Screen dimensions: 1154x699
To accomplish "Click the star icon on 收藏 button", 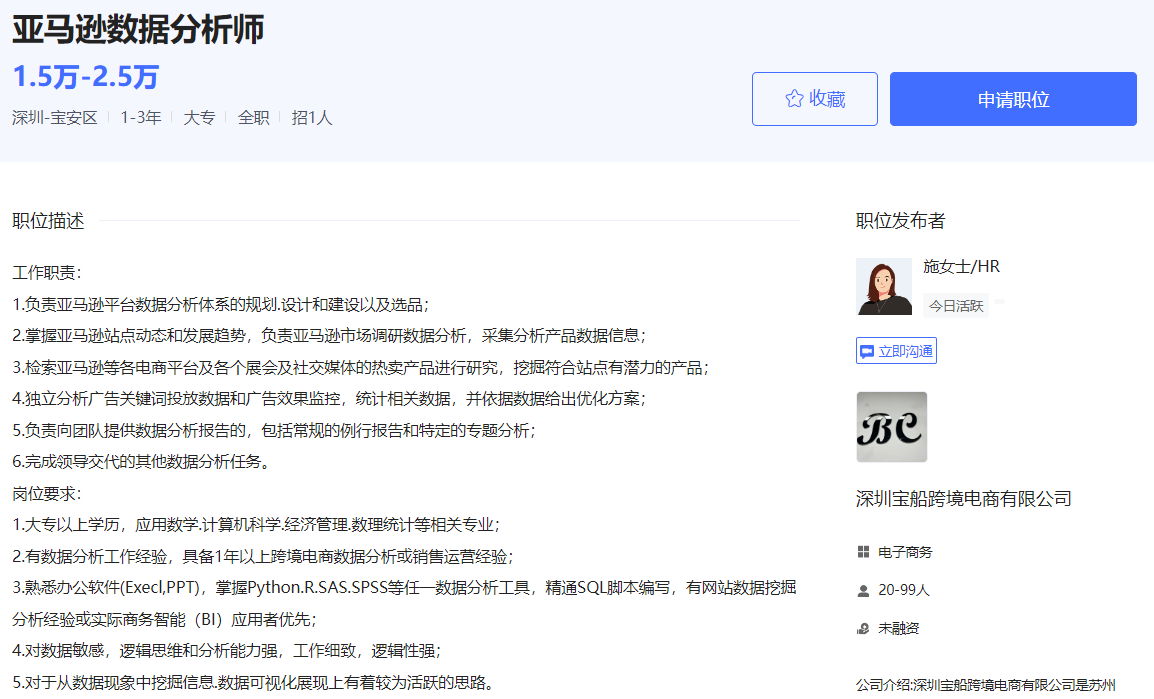I will click(x=794, y=99).
